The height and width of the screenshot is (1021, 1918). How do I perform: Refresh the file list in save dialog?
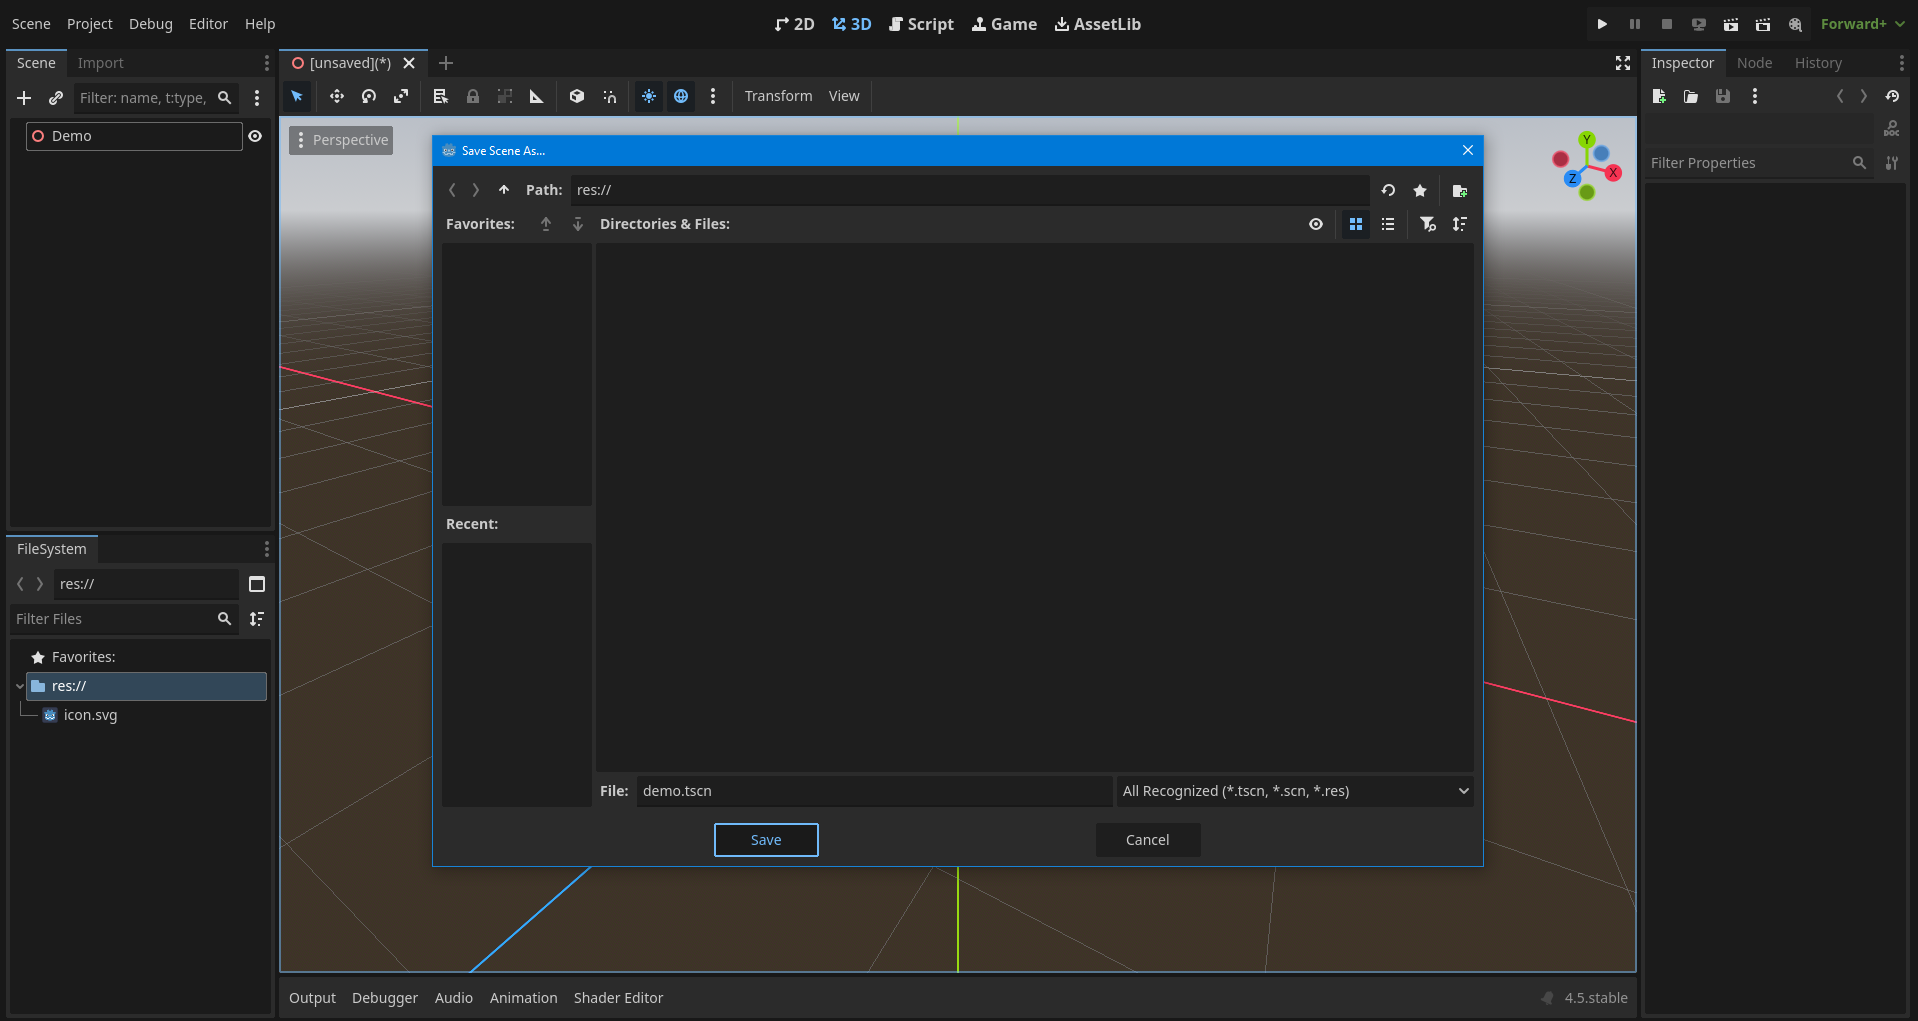click(1388, 191)
